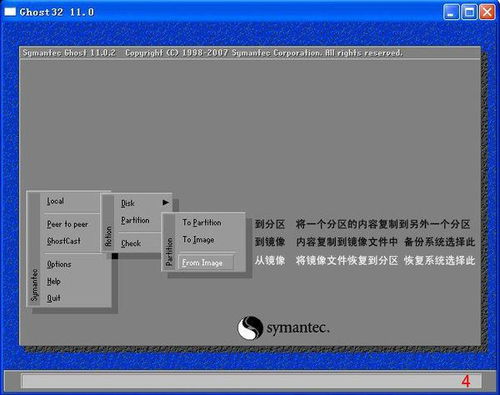500x395 pixels.
Task: Select Quit to exit Ghost
Action: tap(53, 298)
